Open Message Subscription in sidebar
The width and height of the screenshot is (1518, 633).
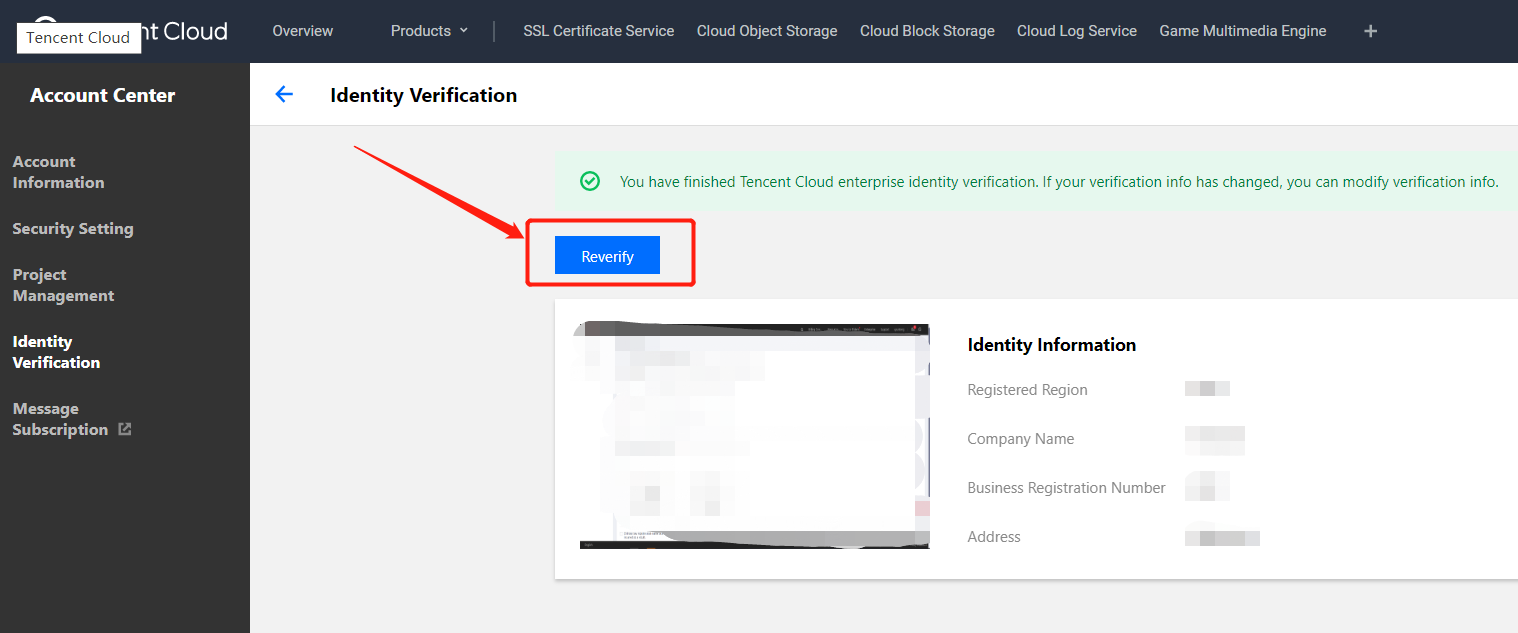60,419
